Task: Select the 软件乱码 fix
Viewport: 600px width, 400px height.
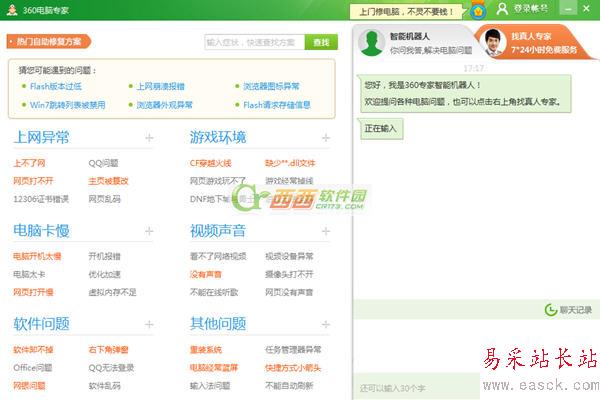Action: (104, 386)
